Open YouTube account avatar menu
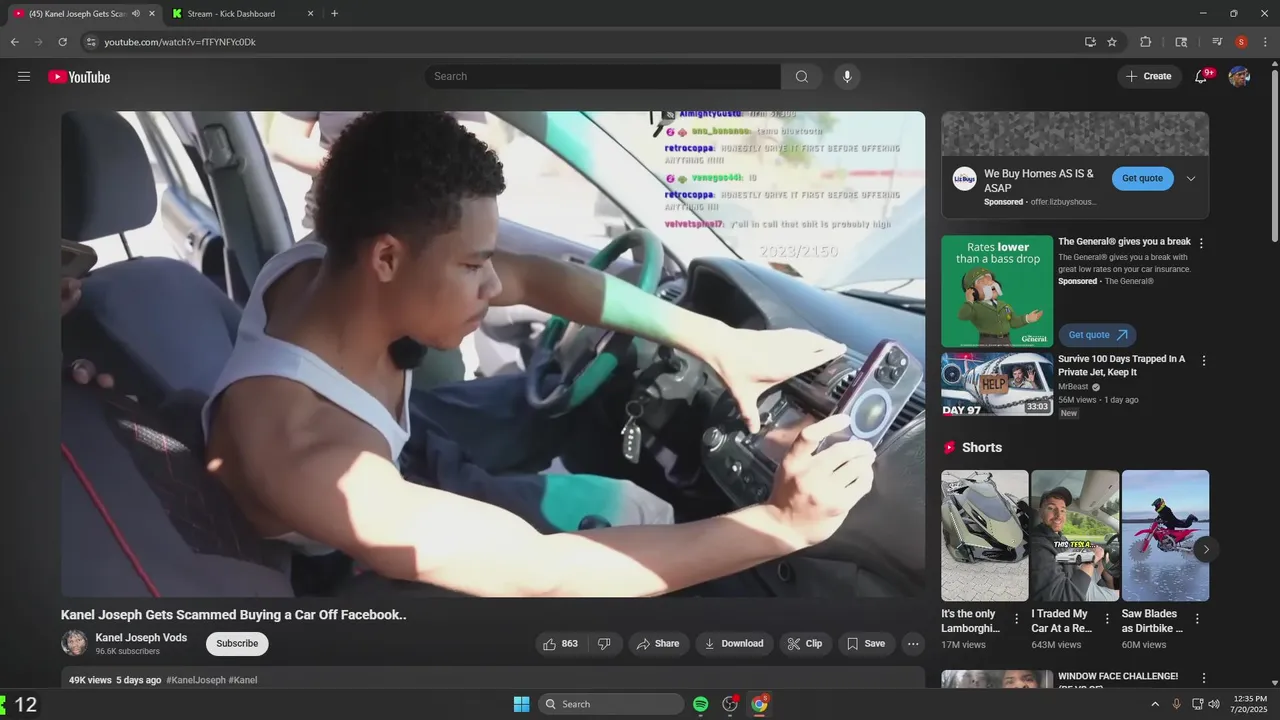This screenshot has width=1280, height=720. tap(1239, 77)
